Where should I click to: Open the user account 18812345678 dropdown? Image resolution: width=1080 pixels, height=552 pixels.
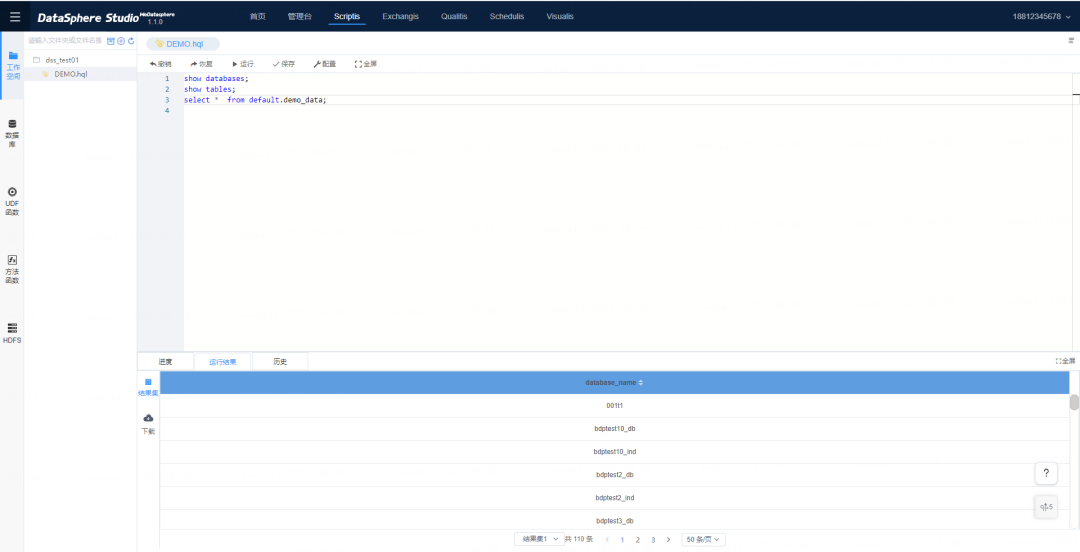tap(1041, 17)
